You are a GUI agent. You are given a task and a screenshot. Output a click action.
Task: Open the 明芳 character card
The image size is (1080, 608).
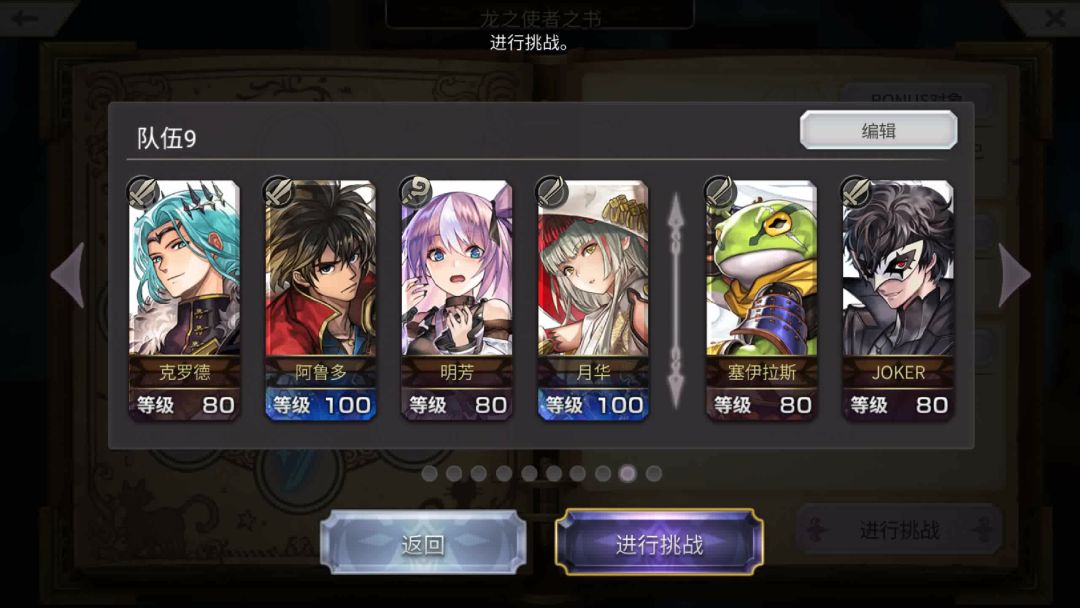click(x=457, y=300)
